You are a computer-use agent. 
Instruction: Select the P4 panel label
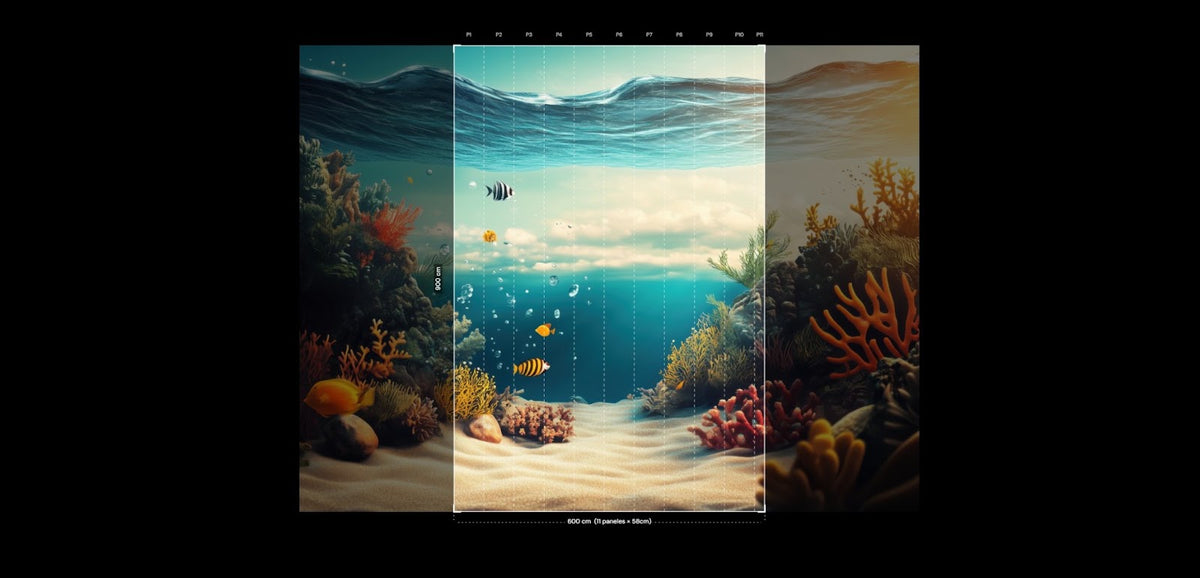tap(559, 34)
